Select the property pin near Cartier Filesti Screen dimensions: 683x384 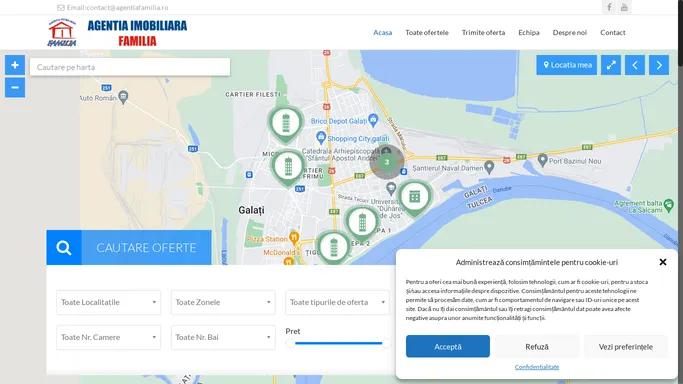(x=286, y=124)
